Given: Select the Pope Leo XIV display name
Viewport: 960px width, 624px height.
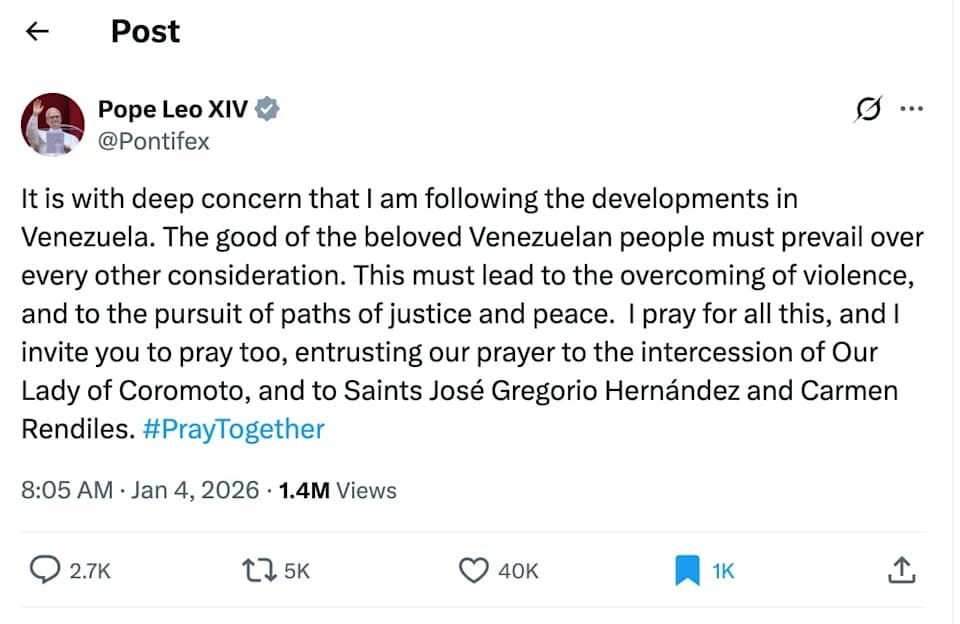Looking at the screenshot, I should click(x=170, y=109).
